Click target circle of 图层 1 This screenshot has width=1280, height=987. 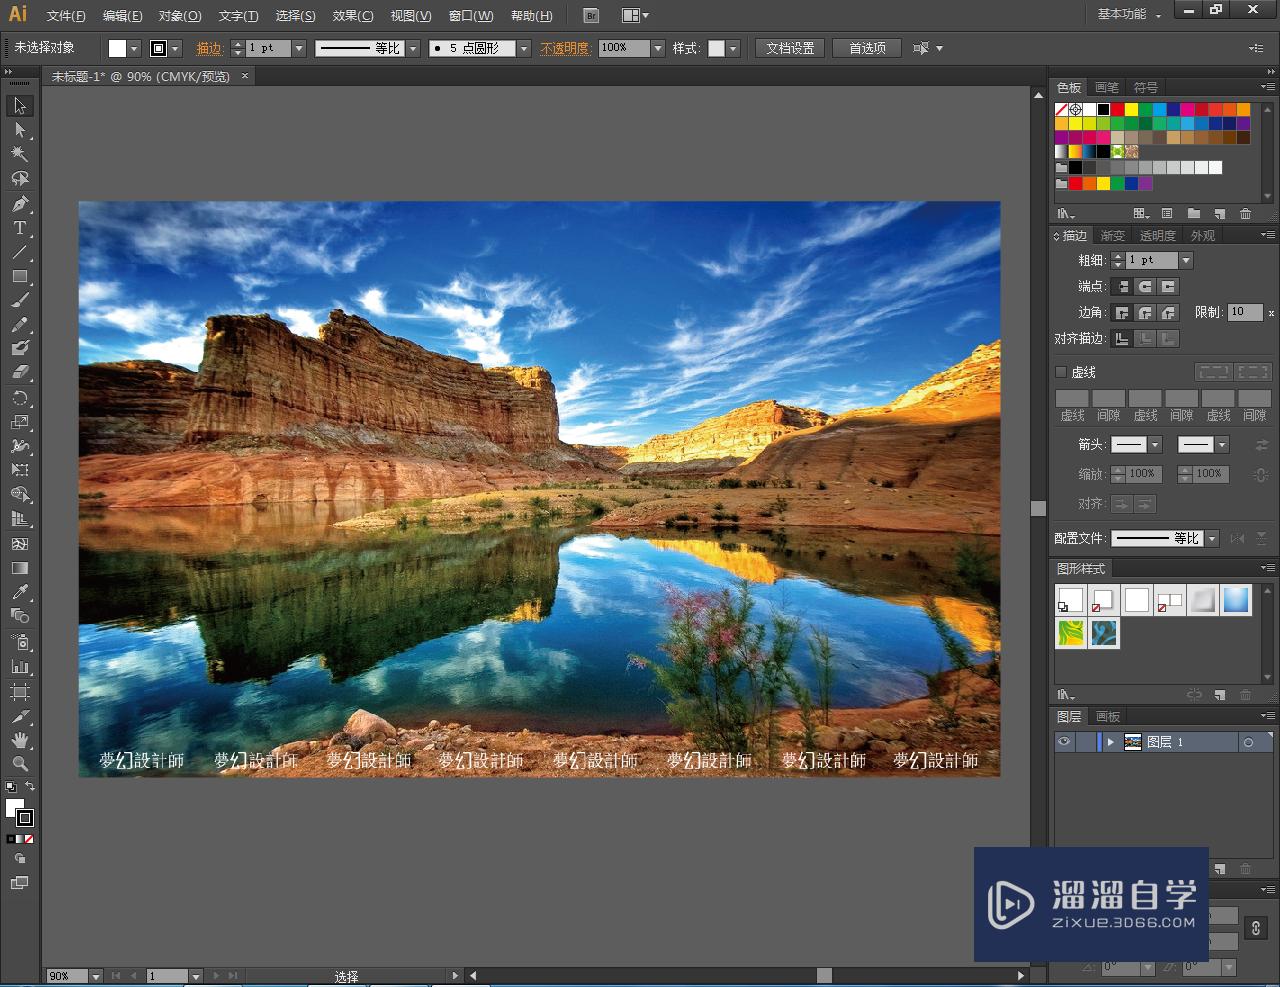[1248, 742]
